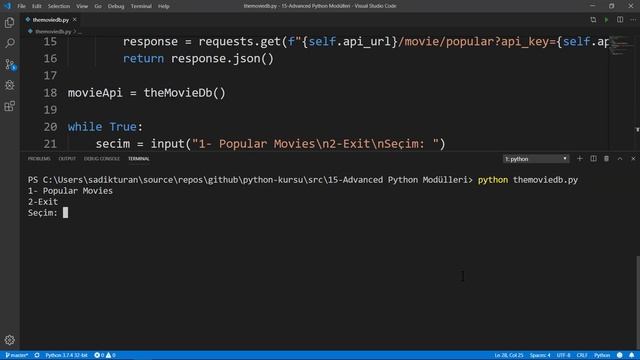
Task: Open the Source Control view
Action: pos(9,64)
